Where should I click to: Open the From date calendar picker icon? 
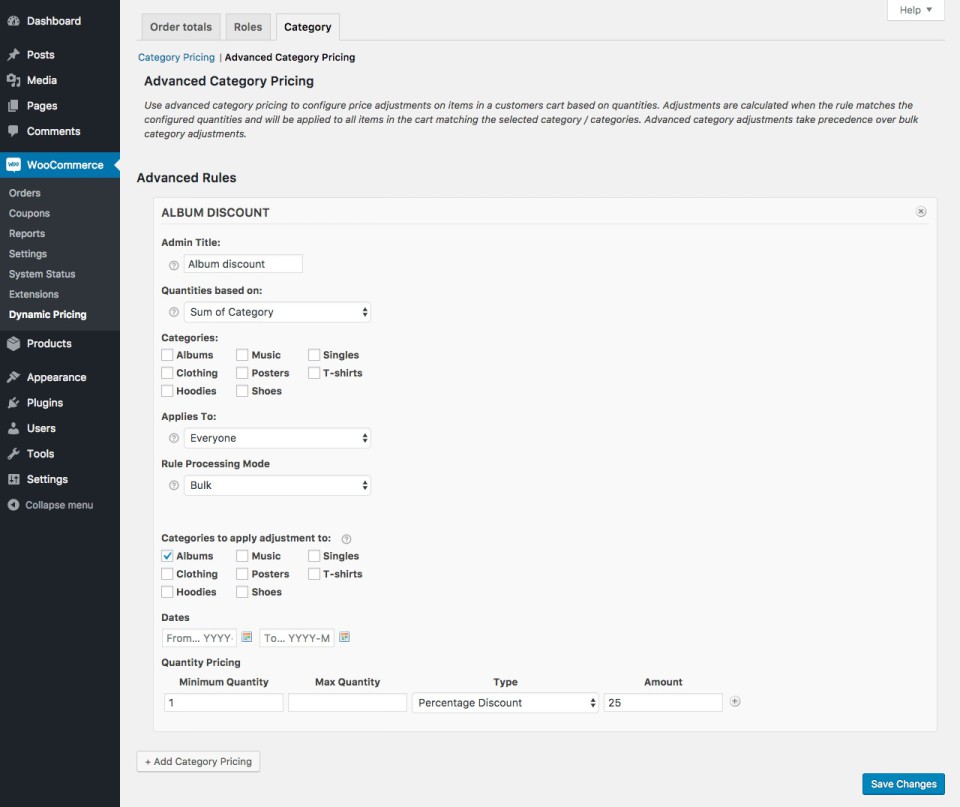point(247,637)
